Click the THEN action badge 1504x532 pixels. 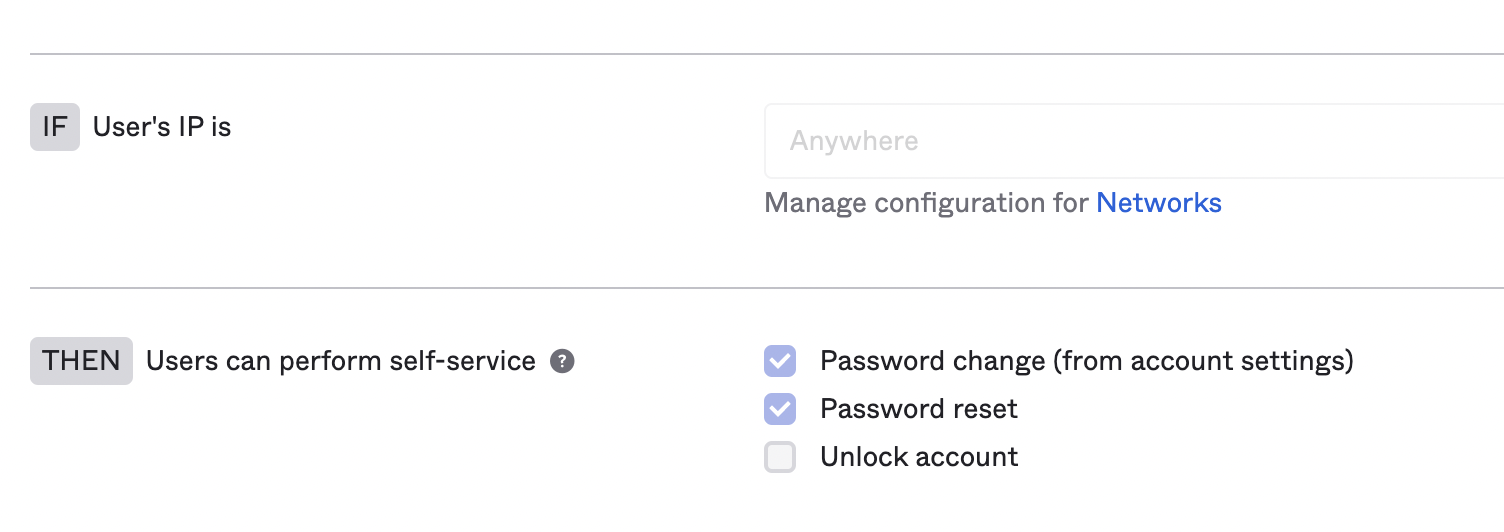tap(81, 361)
